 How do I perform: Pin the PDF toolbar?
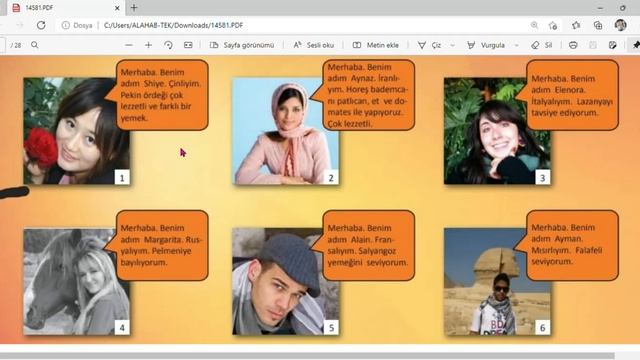[x=636, y=45]
